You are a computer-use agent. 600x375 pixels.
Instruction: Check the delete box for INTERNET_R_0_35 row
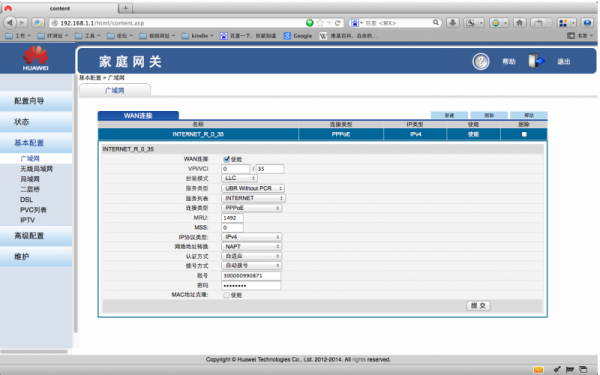524,134
